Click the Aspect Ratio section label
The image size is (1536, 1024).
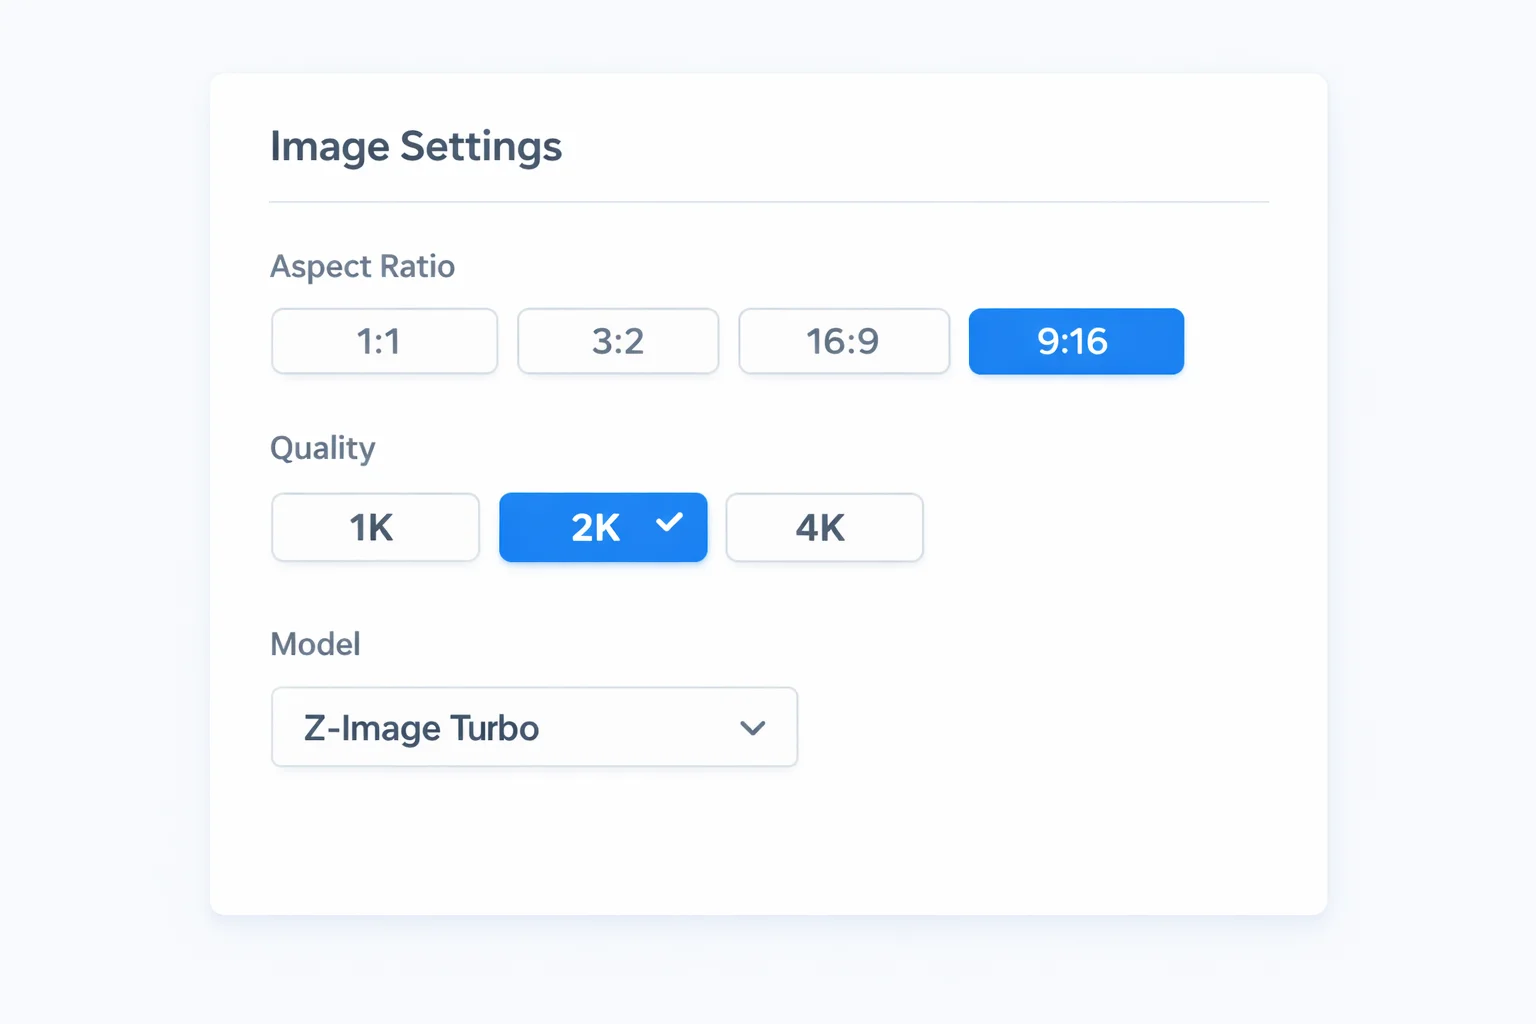click(x=362, y=266)
